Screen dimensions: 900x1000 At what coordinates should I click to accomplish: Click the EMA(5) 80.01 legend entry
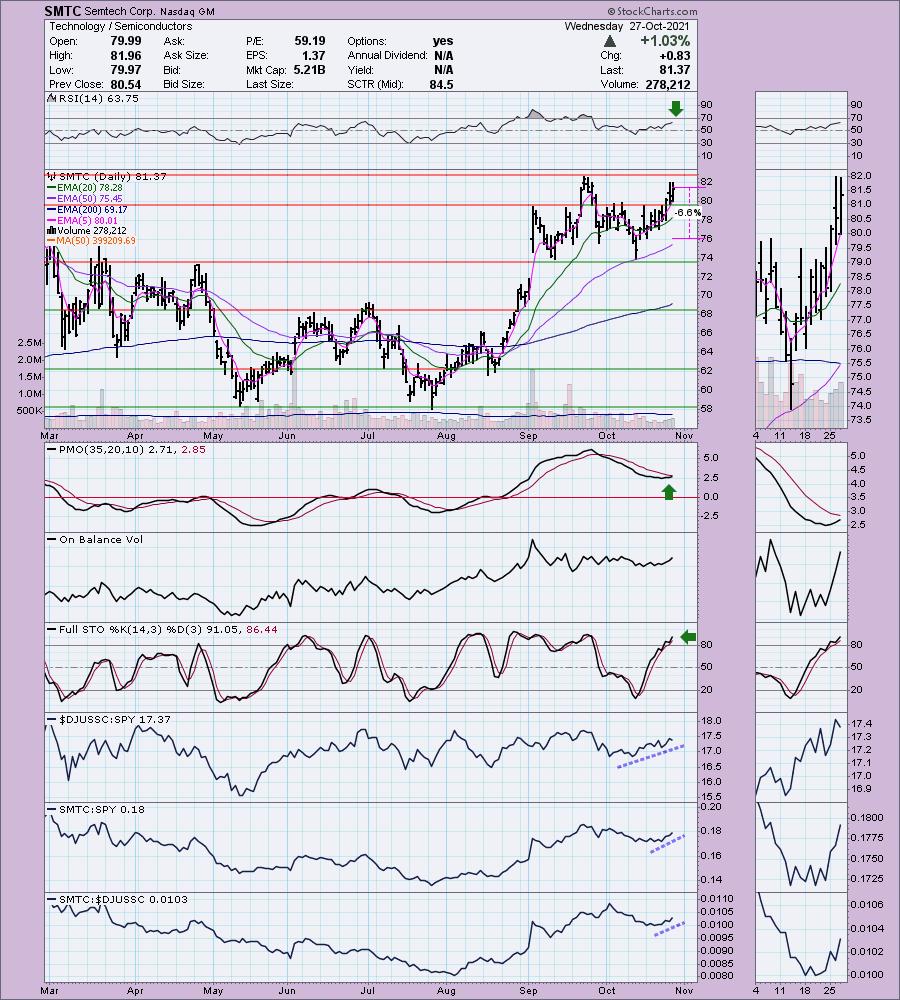(87, 220)
